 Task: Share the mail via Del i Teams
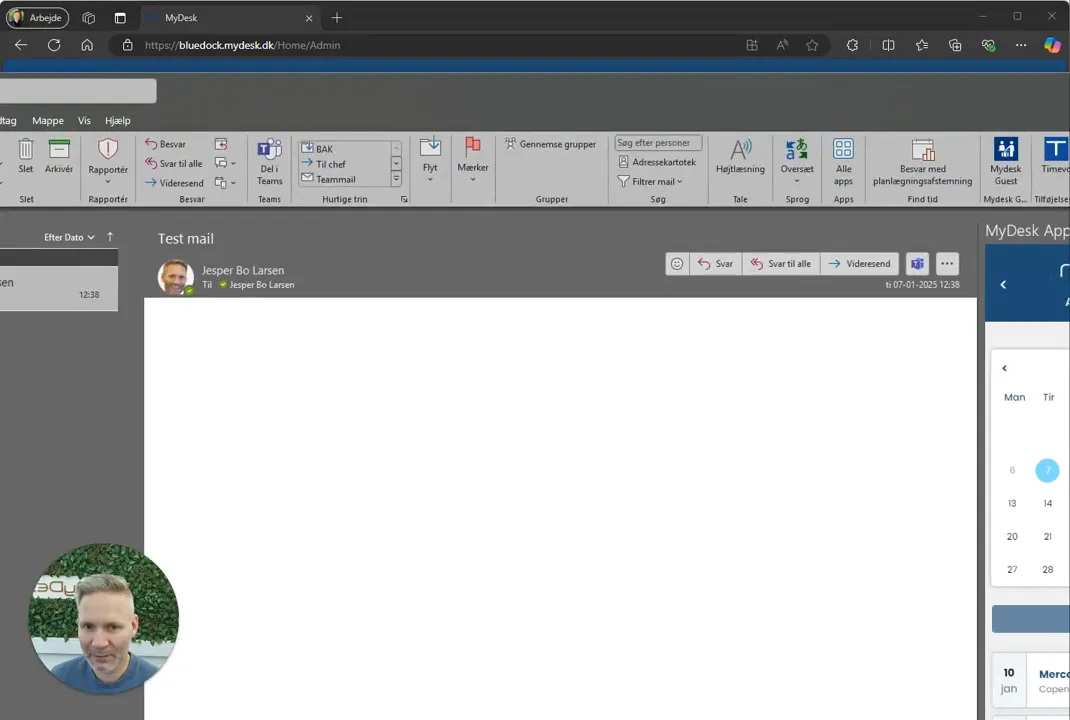pos(270,161)
